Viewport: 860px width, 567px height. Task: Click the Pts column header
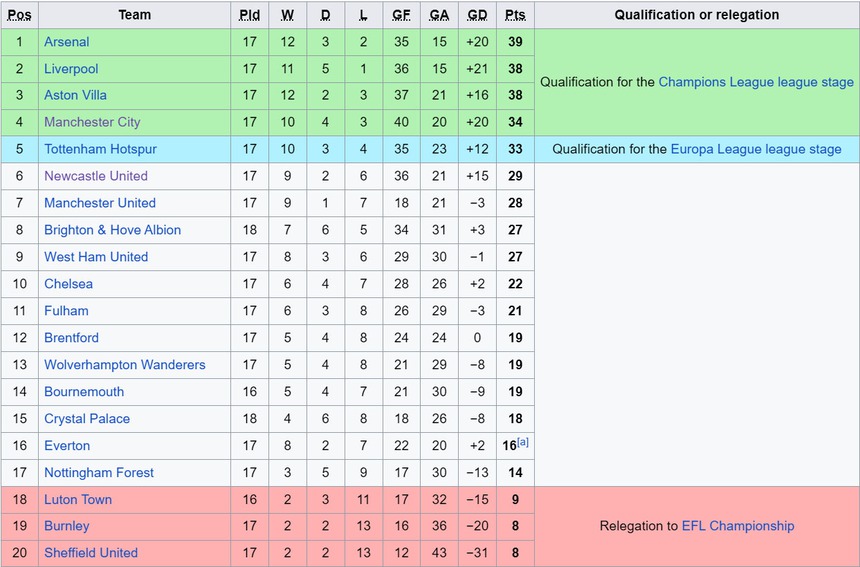point(515,15)
